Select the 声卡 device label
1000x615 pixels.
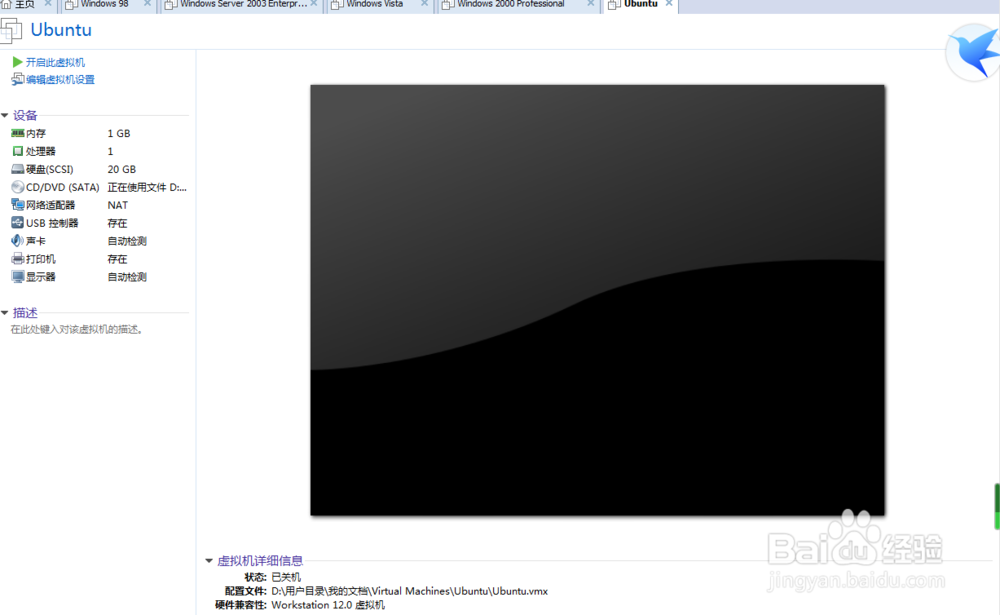coord(36,241)
